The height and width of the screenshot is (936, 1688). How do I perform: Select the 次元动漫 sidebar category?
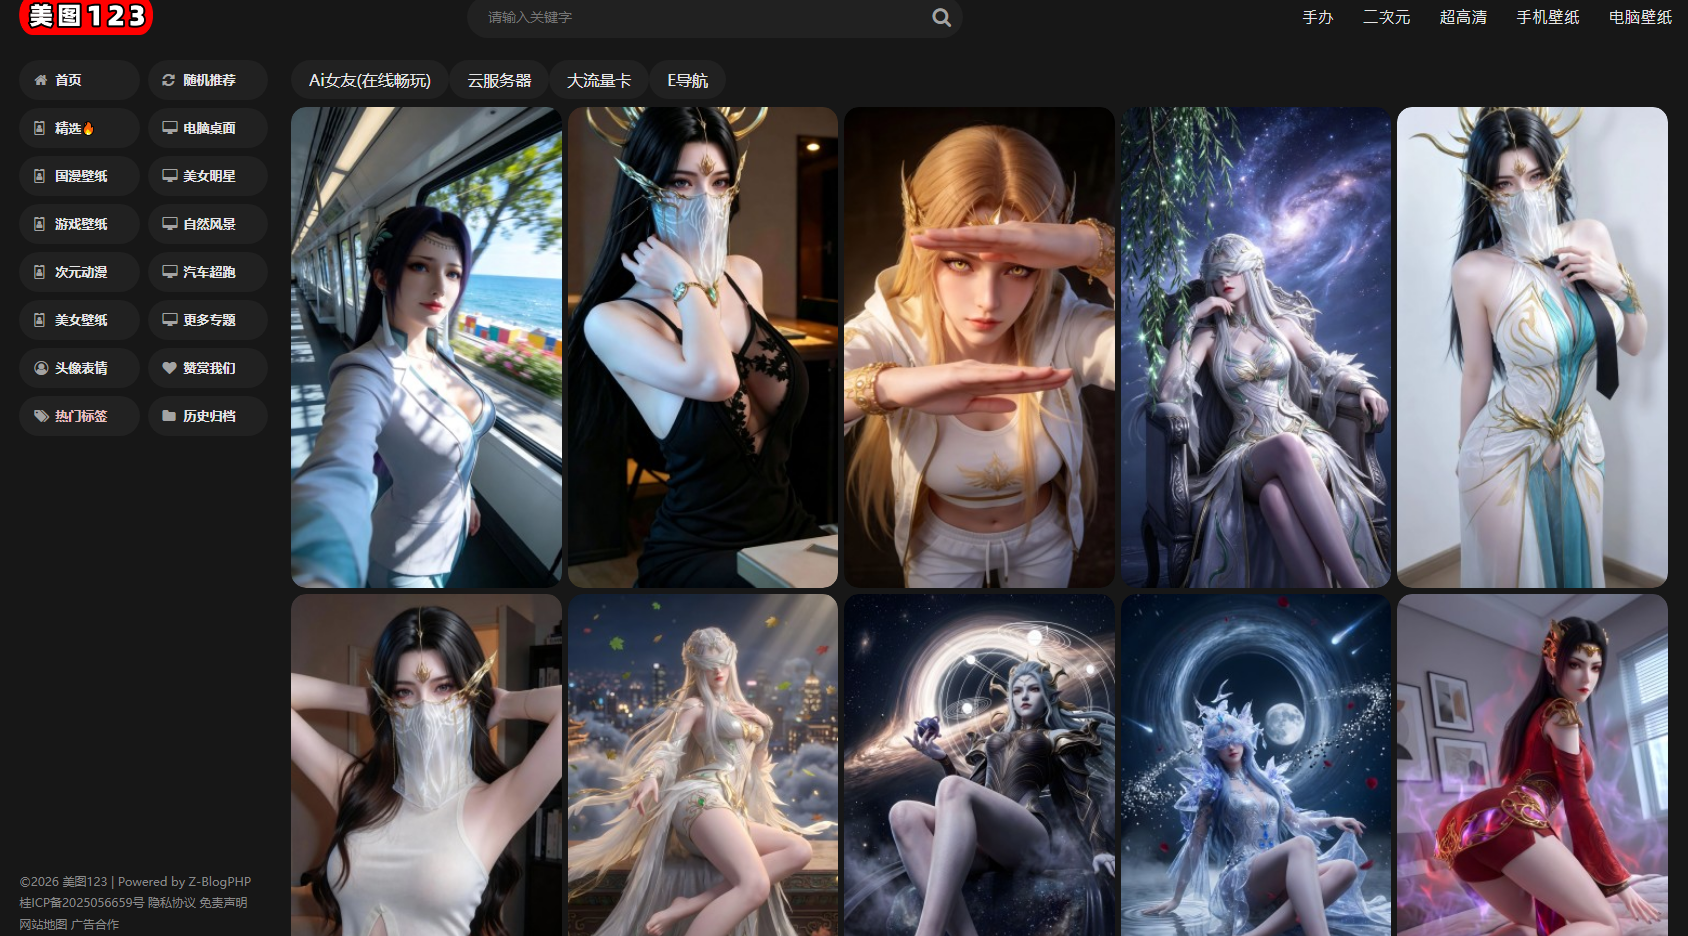(x=79, y=272)
